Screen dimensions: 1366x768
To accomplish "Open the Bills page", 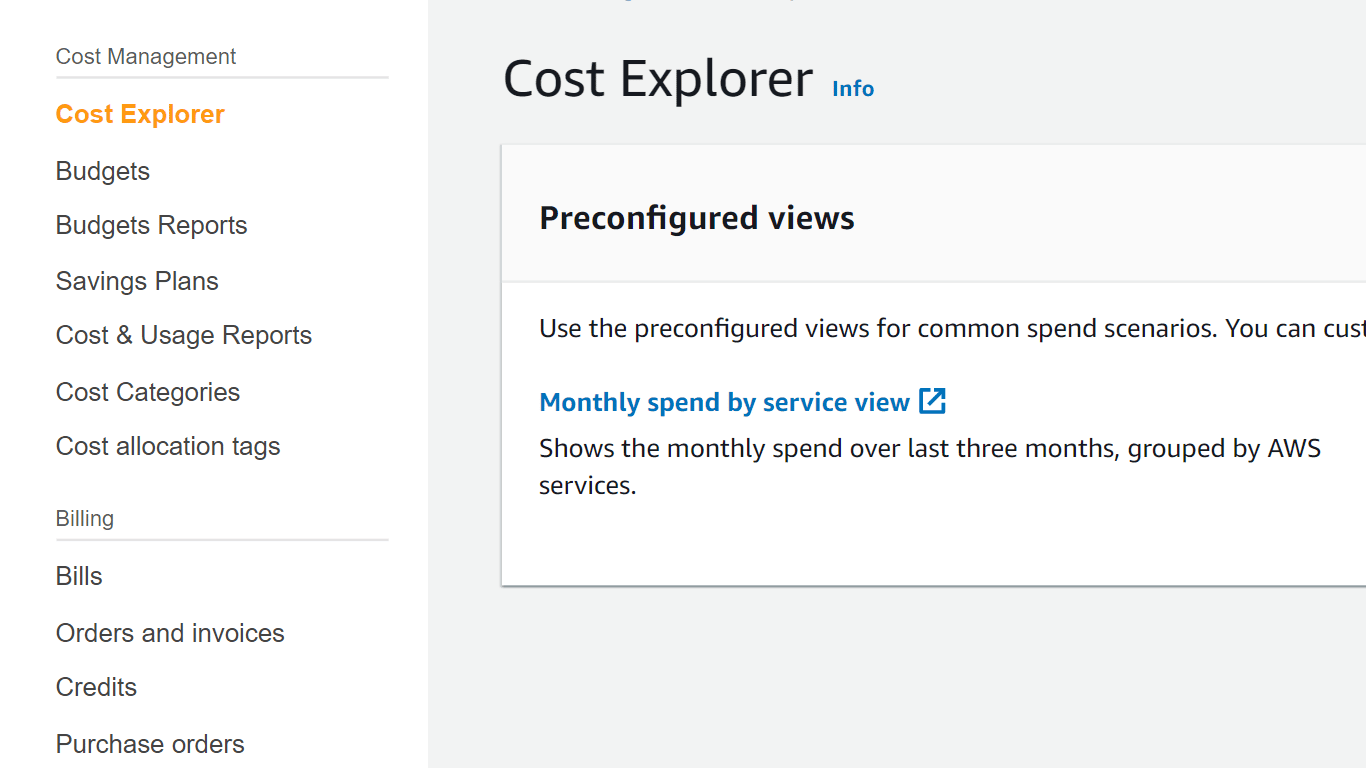I will (79, 576).
